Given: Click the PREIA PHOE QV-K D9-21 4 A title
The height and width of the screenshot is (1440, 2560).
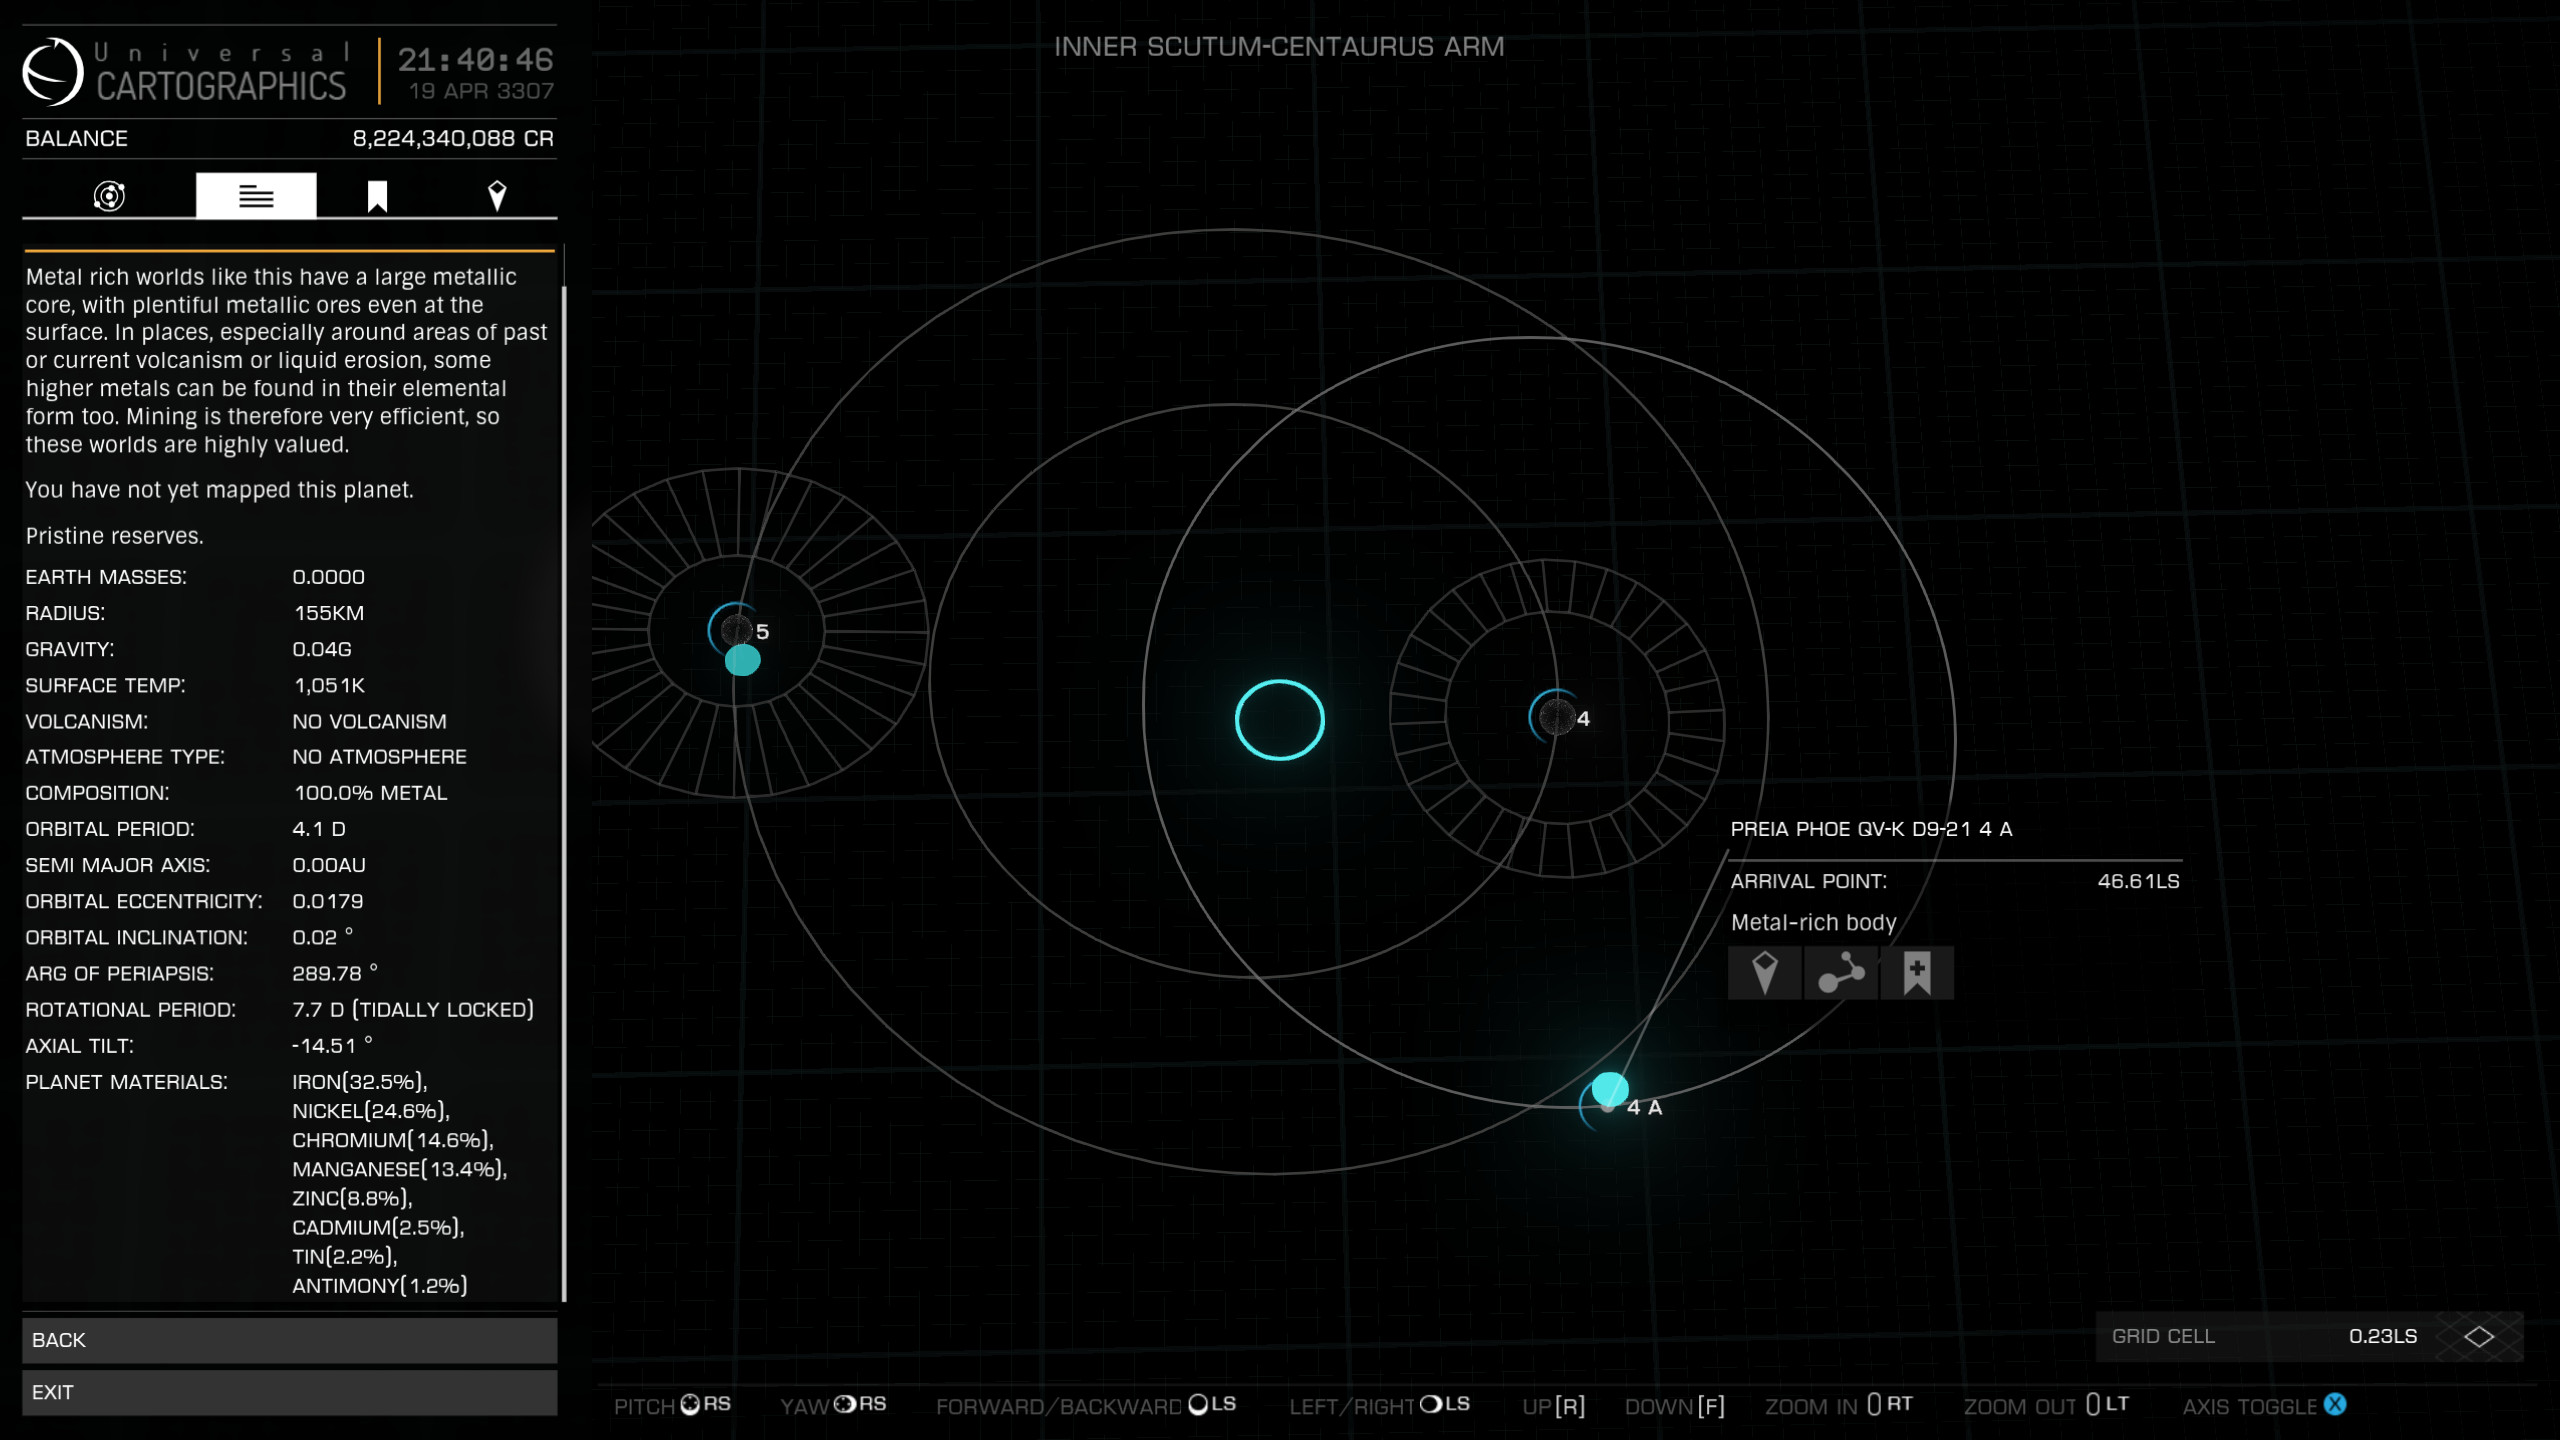Looking at the screenshot, I should tap(1871, 829).
